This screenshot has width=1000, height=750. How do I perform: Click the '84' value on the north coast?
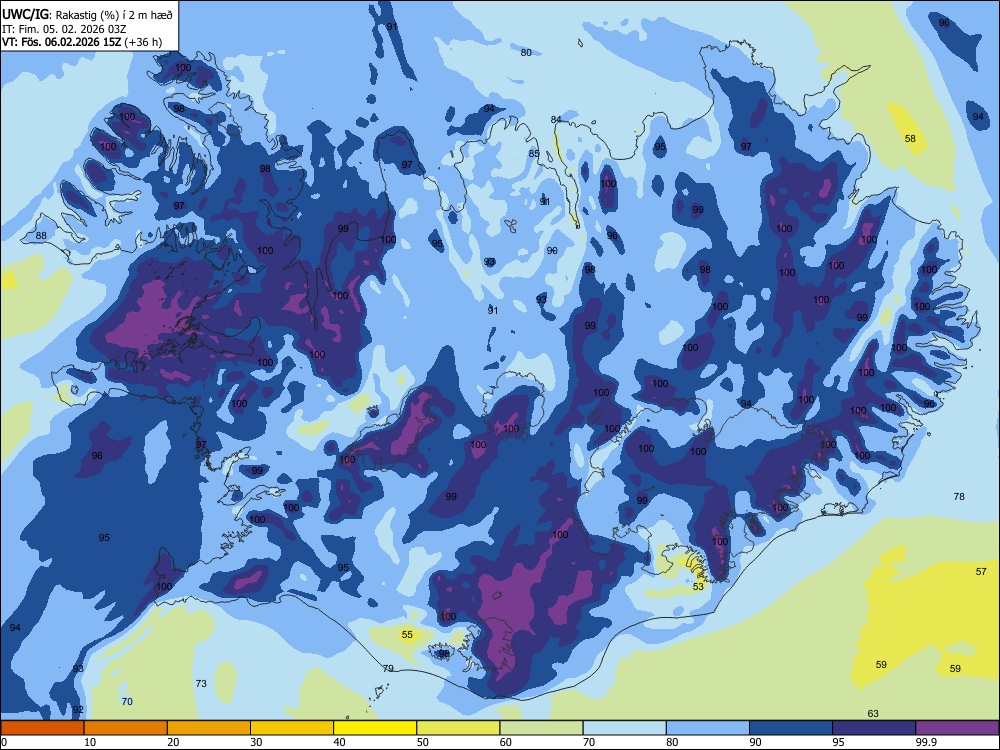556,119
